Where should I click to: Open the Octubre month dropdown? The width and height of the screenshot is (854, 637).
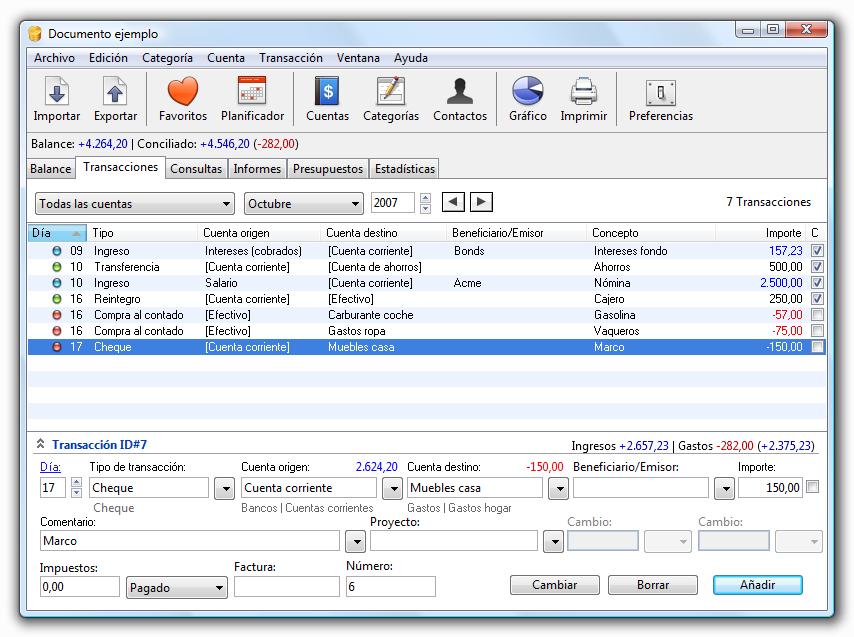303,204
